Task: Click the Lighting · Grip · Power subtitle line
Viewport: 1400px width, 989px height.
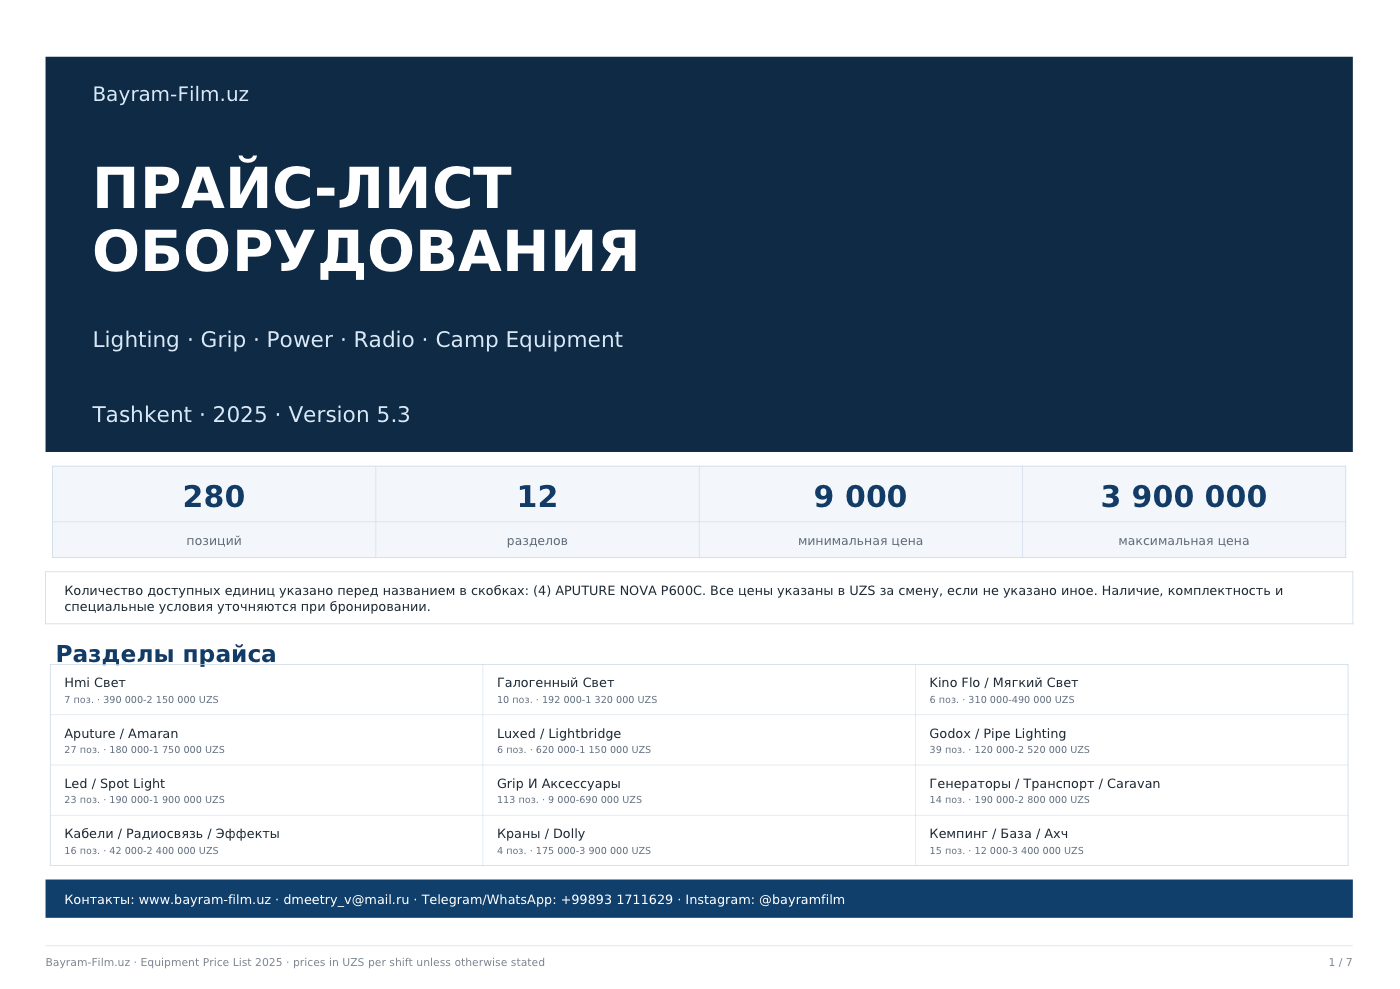Action: (x=357, y=340)
